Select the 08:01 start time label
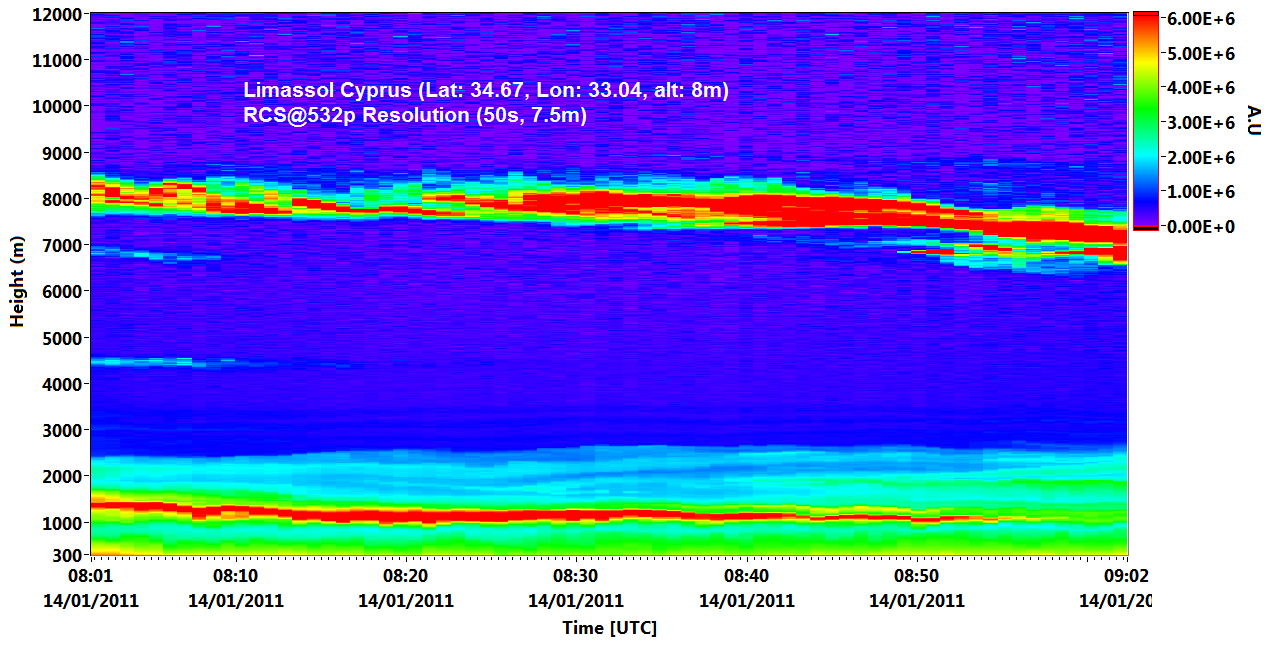Screen dimensions: 1273x649 (90, 576)
